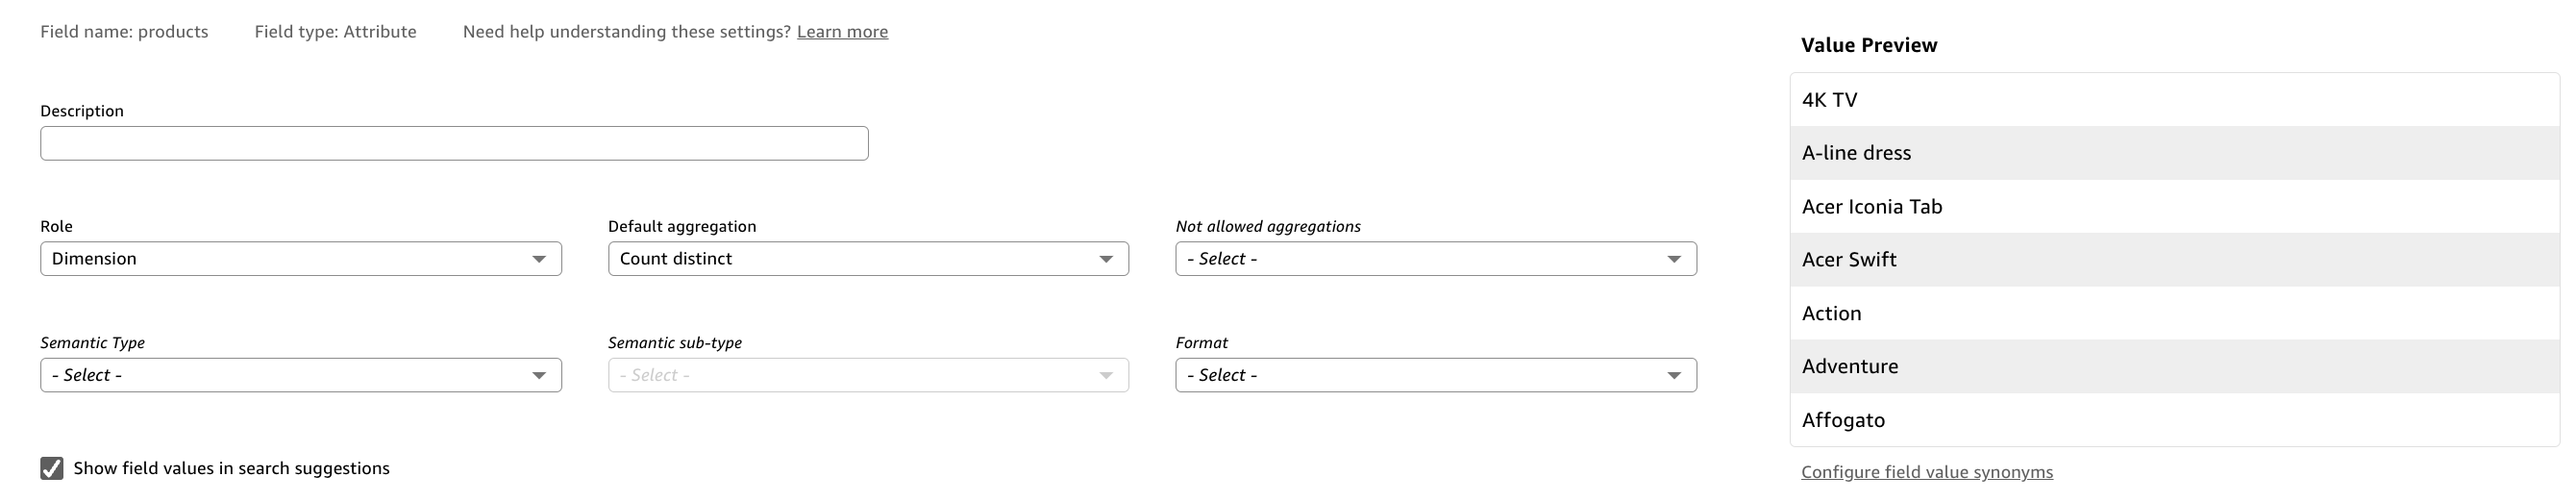Open the Format dropdown
2576x502 pixels.
coord(1435,375)
